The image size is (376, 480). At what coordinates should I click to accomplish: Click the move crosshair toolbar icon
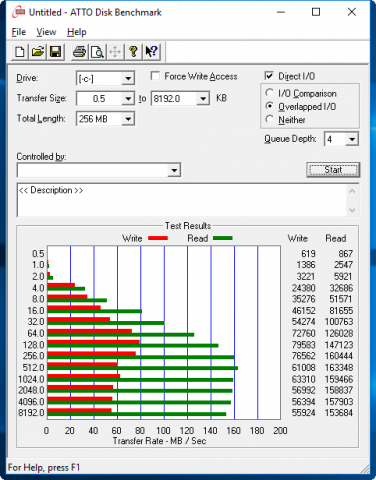click(115, 52)
